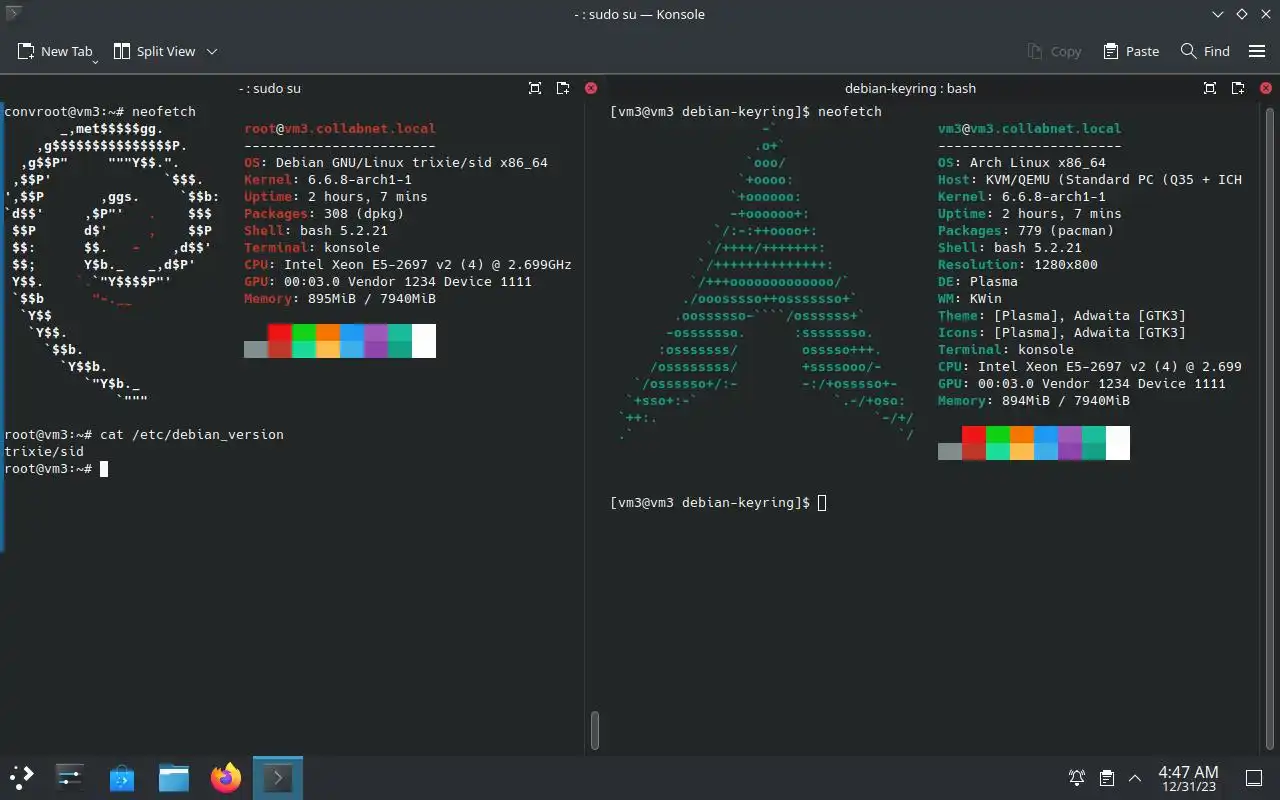1280x800 pixels.
Task: Click 'Icons: [Plasma], Adwaita [GTK3]' line
Action: 1062,332
